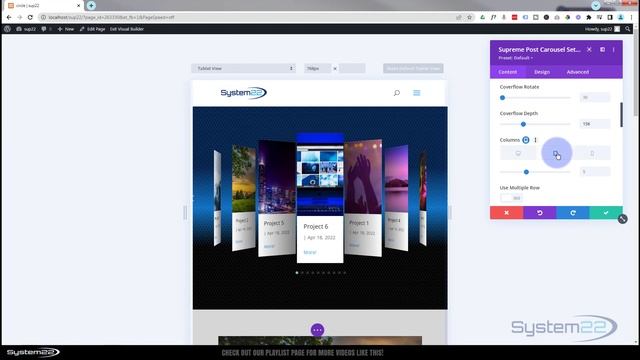Close the sup22 browser tab

click(x=78, y=6)
